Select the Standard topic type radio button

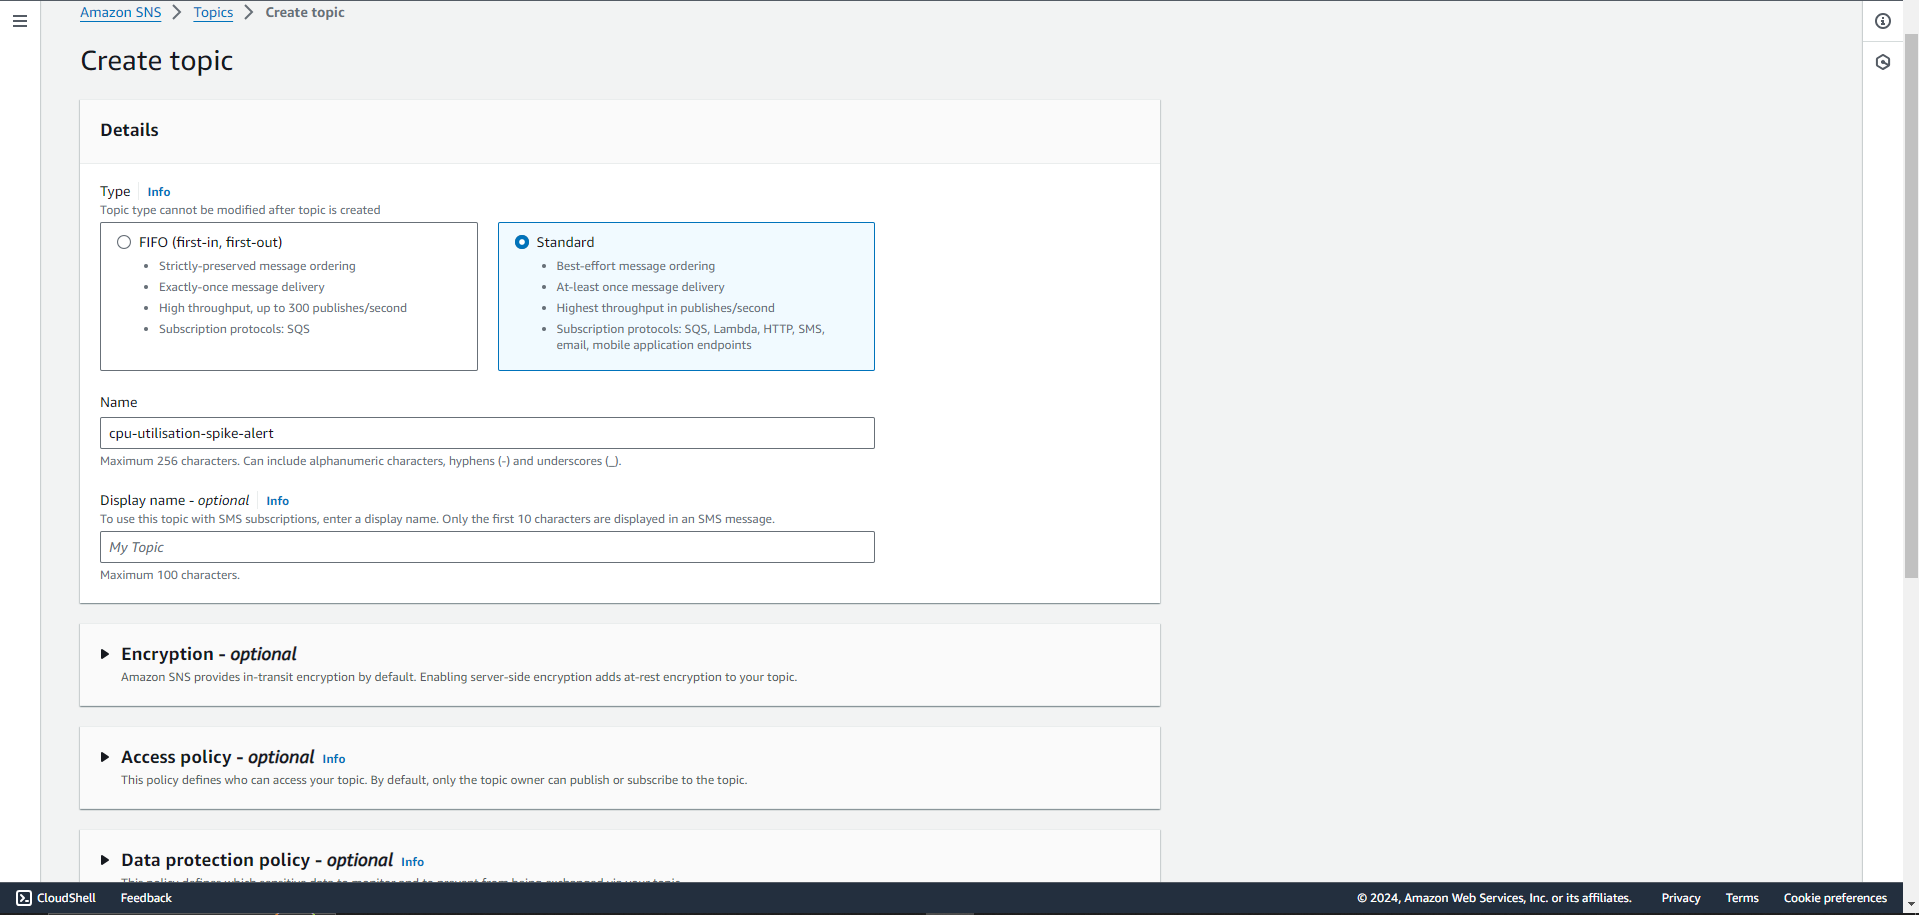point(522,242)
